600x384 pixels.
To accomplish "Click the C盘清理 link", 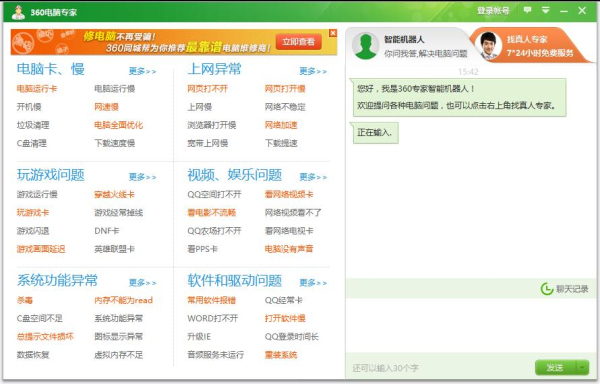I will (x=31, y=143).
